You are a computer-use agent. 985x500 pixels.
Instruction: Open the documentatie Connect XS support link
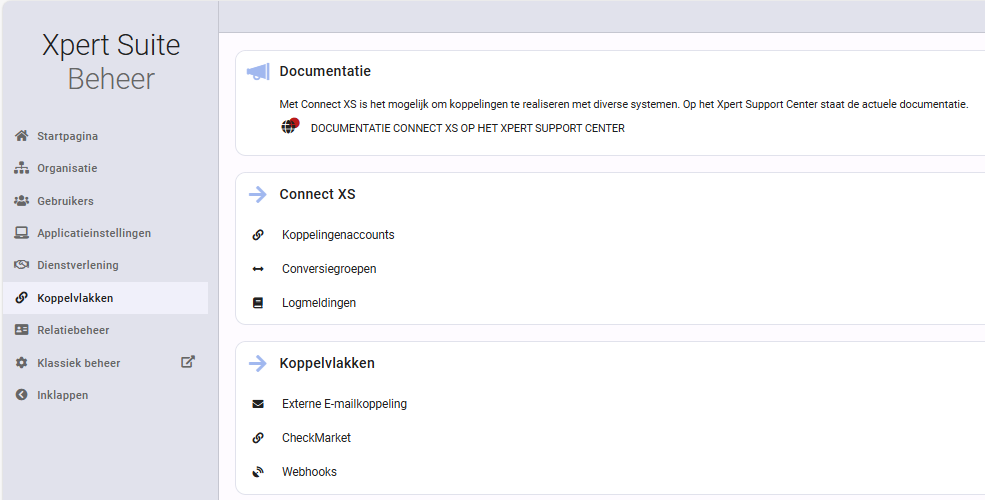click(x=467, y=128)
